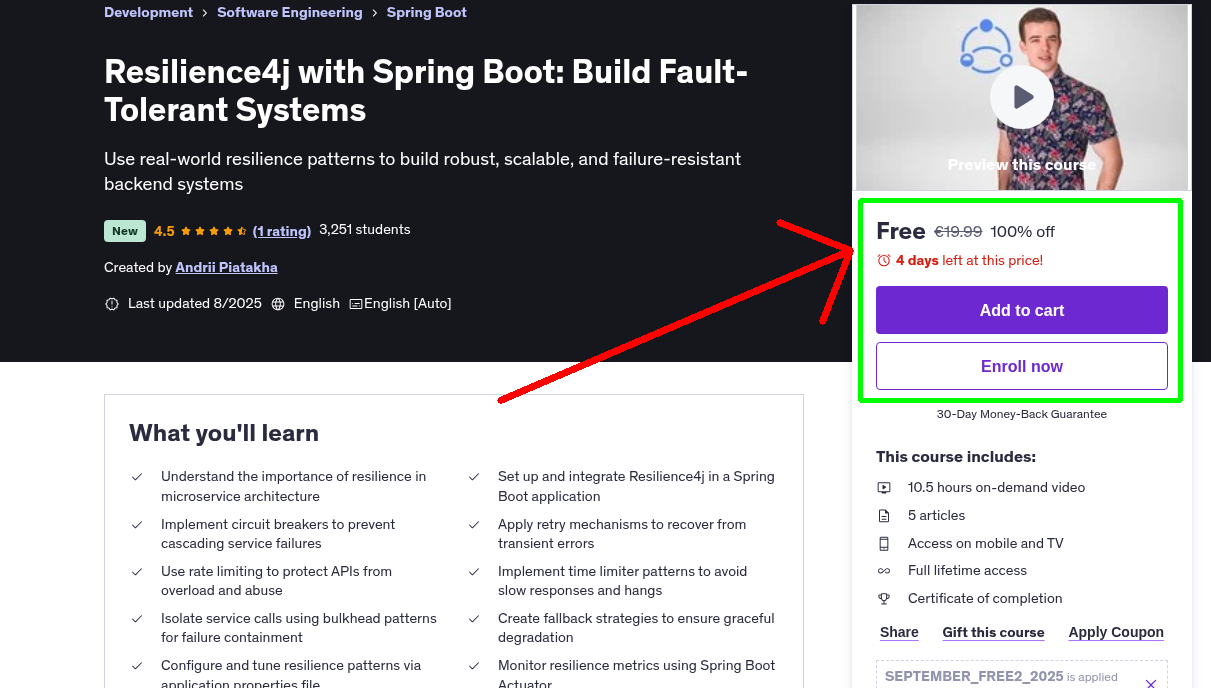
Task: Click the Share button
Action: point(899,632)
